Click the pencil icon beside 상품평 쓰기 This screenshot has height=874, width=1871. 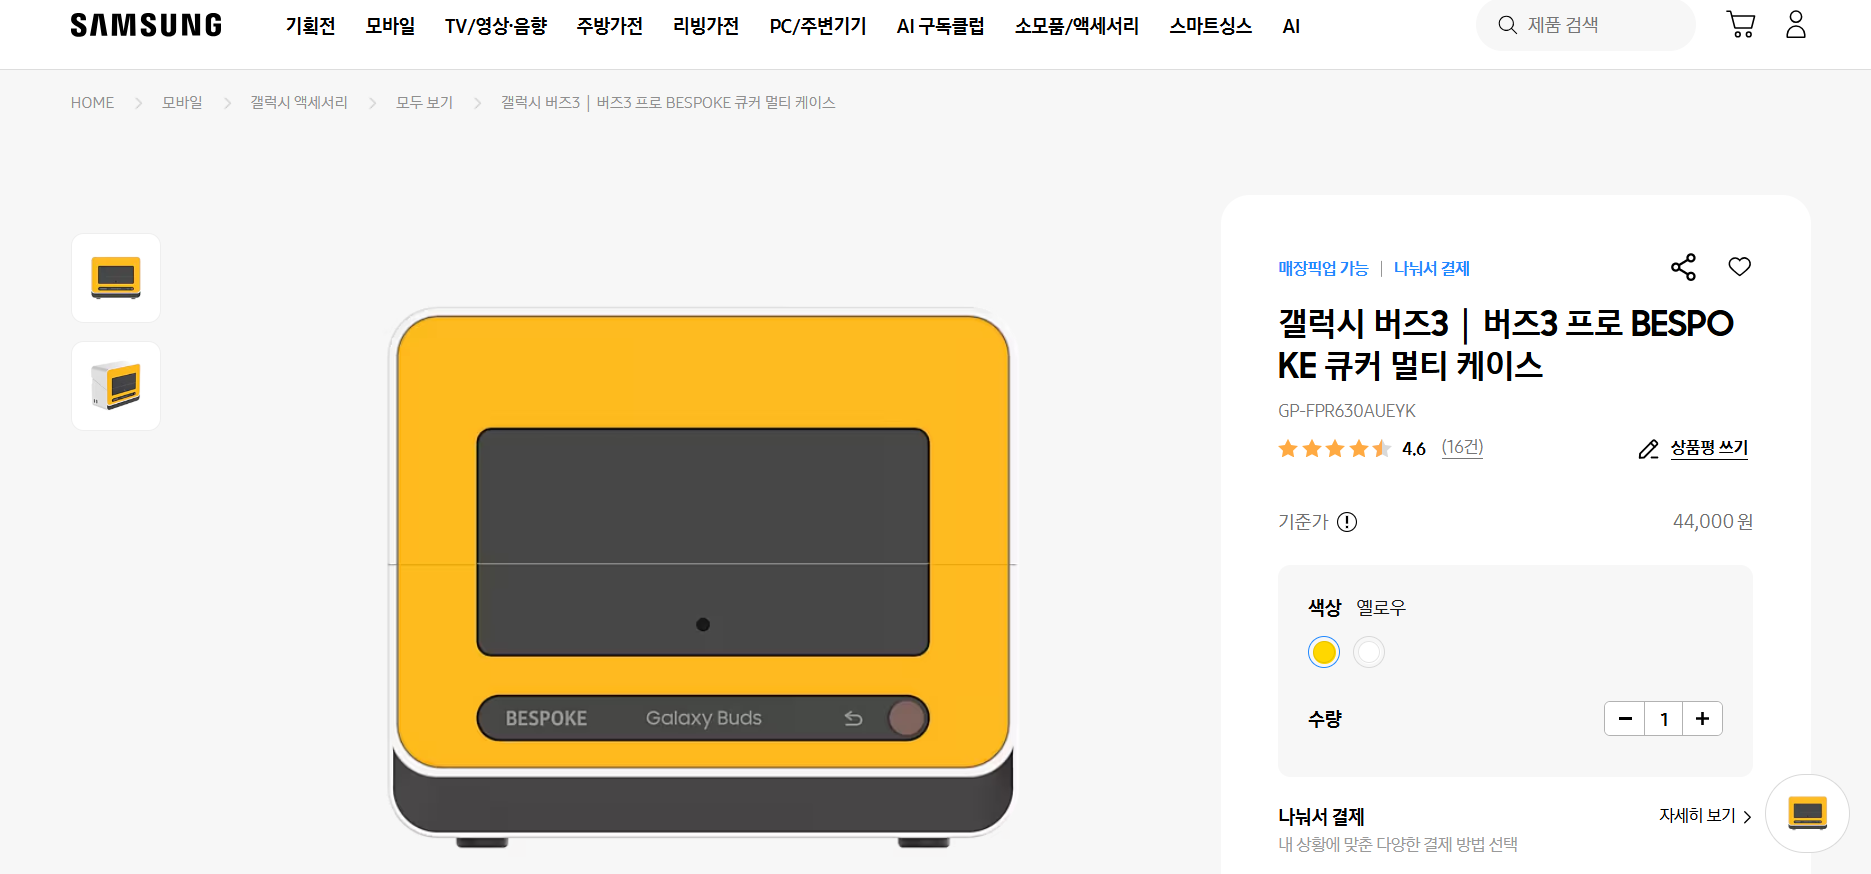coord(1649,449)
